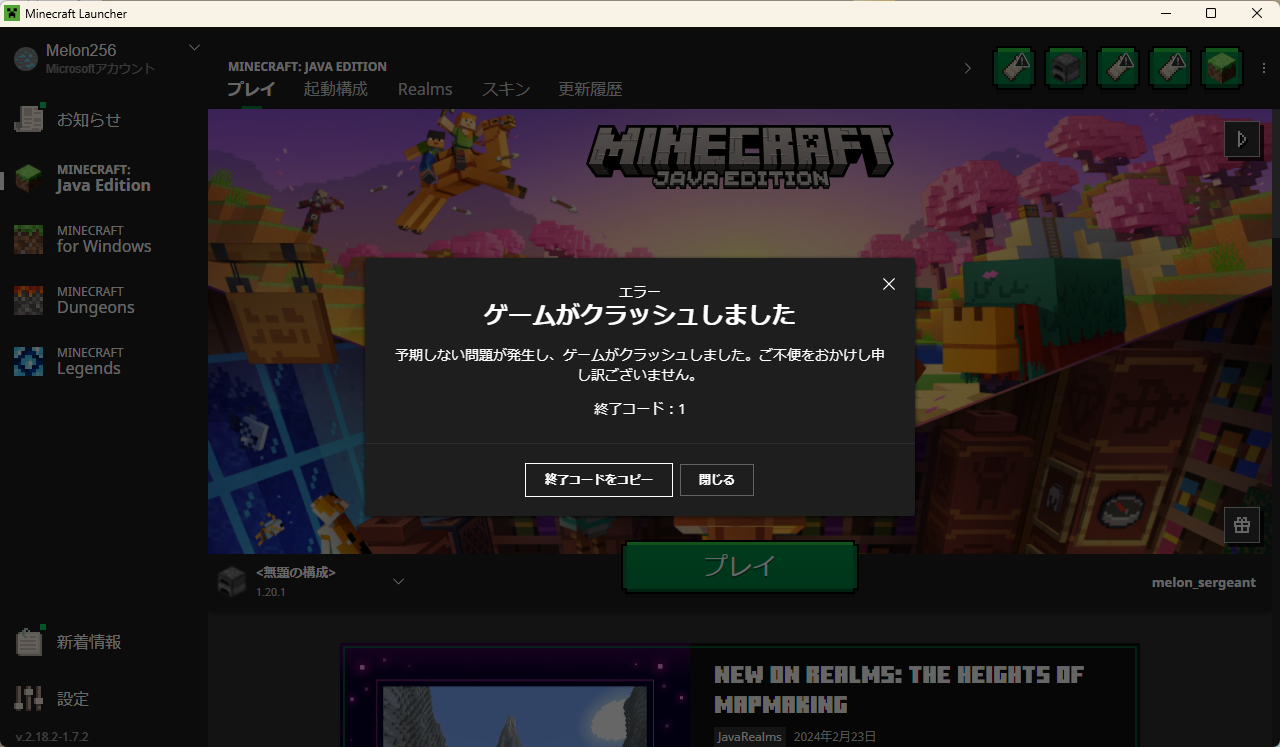
Task: Open the 更新履歴 patch notes tab
Action: pos(590,89)
